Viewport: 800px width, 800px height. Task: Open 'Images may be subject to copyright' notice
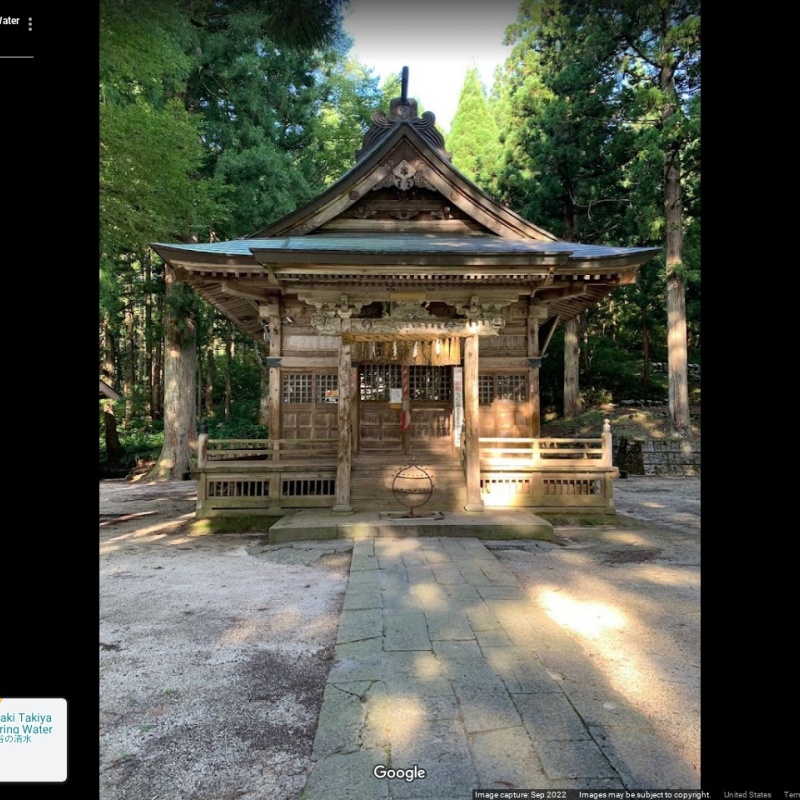[x=644, y=795]
